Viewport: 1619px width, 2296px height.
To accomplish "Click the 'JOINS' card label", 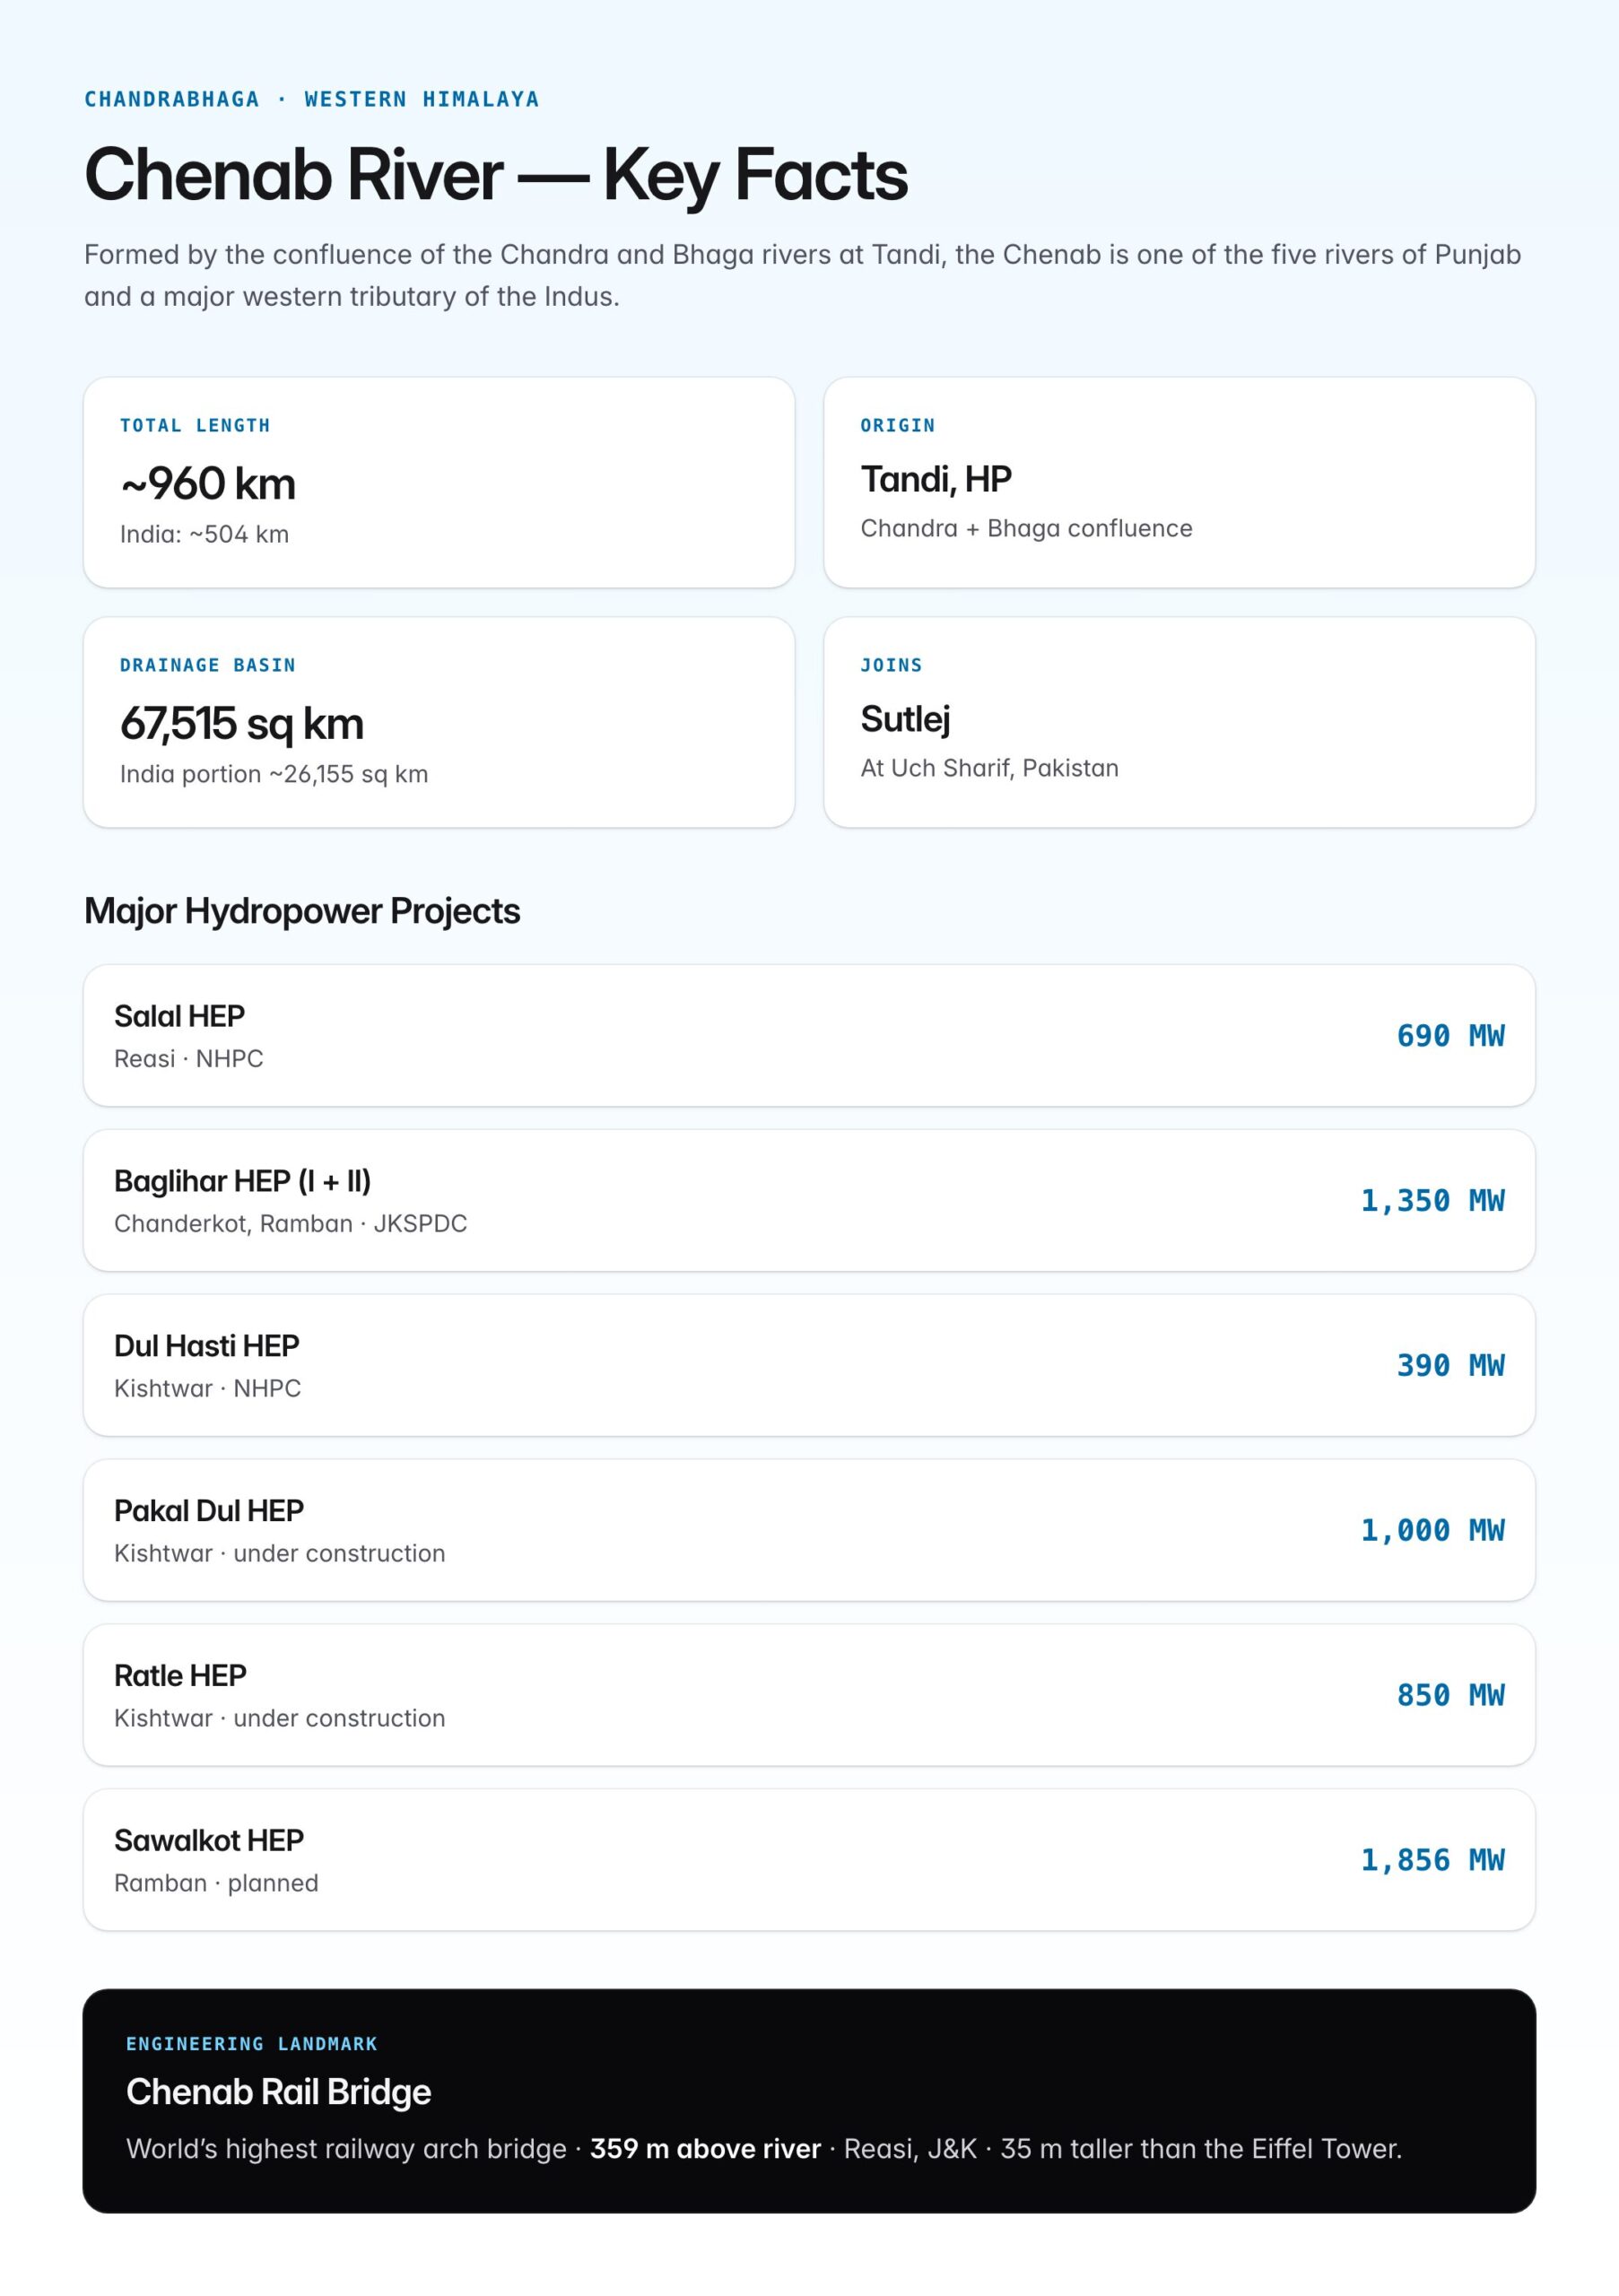I will pos(891,665).
